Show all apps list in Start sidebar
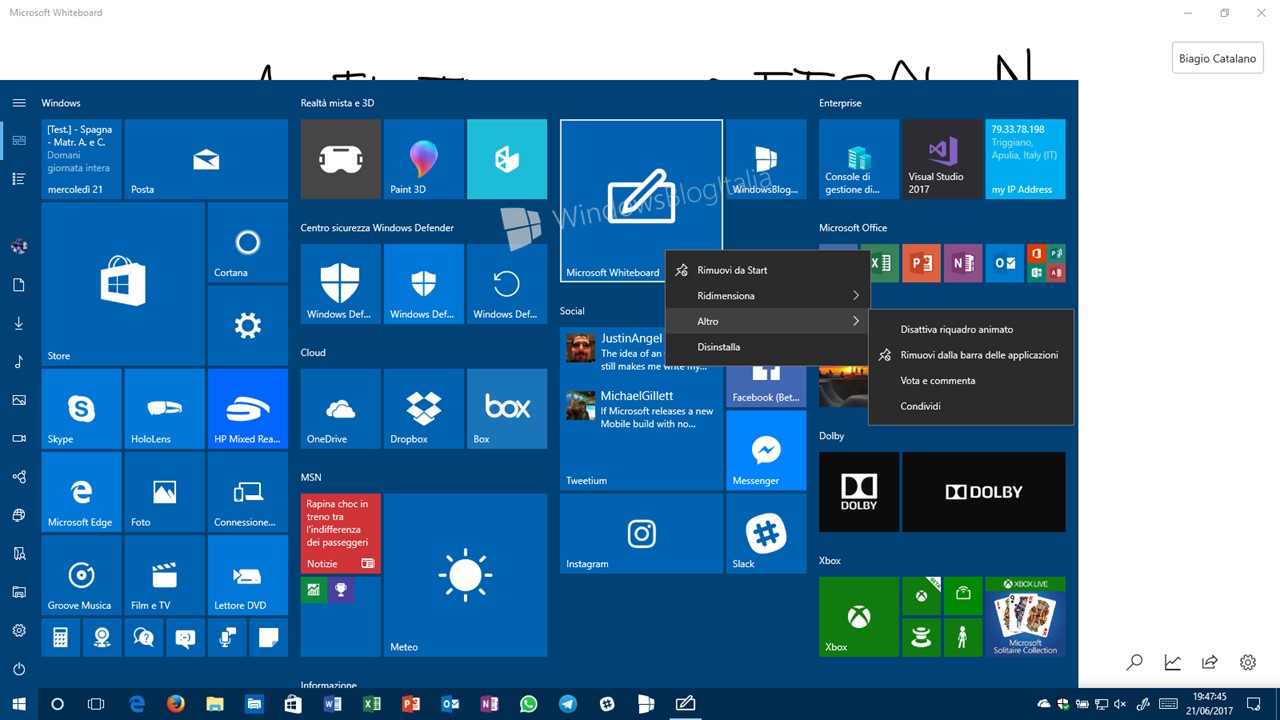Screen dimensions: 1280x720 tap(19, 179)
